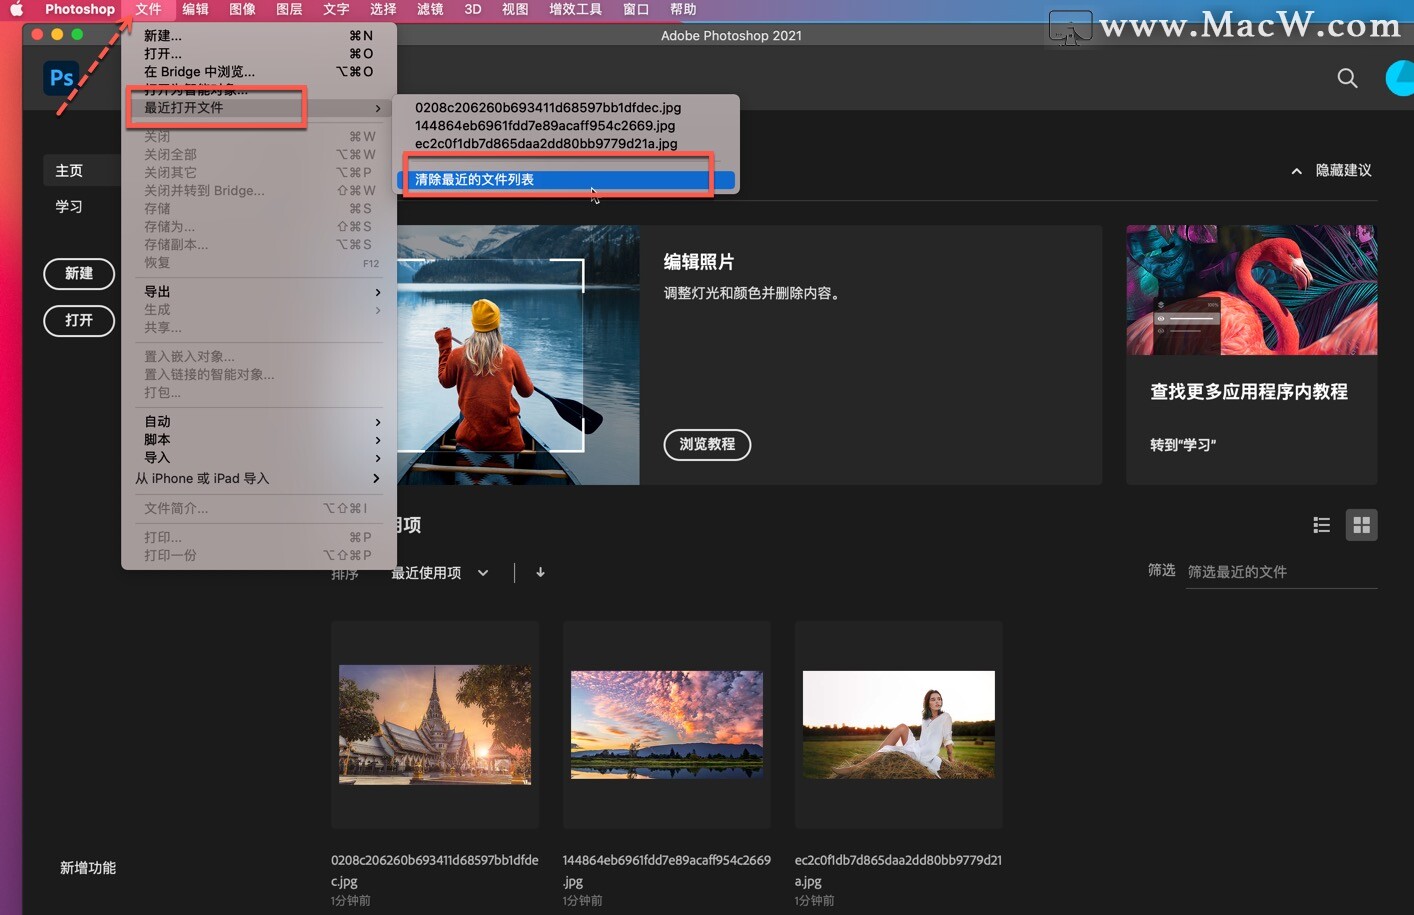Select 清除最近的文件列表
The height and width of the screenshot is (915, 1414).
click(x=566, y=180)
